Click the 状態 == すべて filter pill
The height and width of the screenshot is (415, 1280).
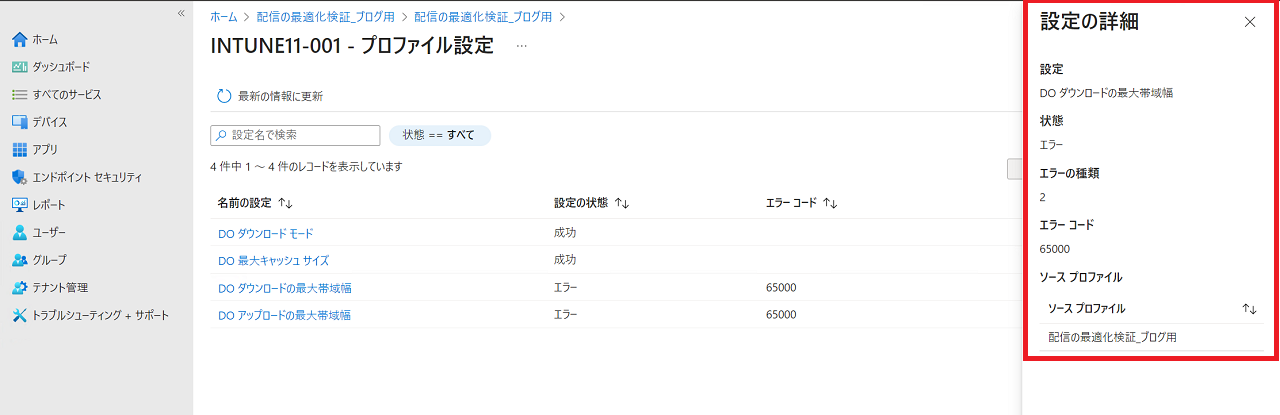point(439,135)
